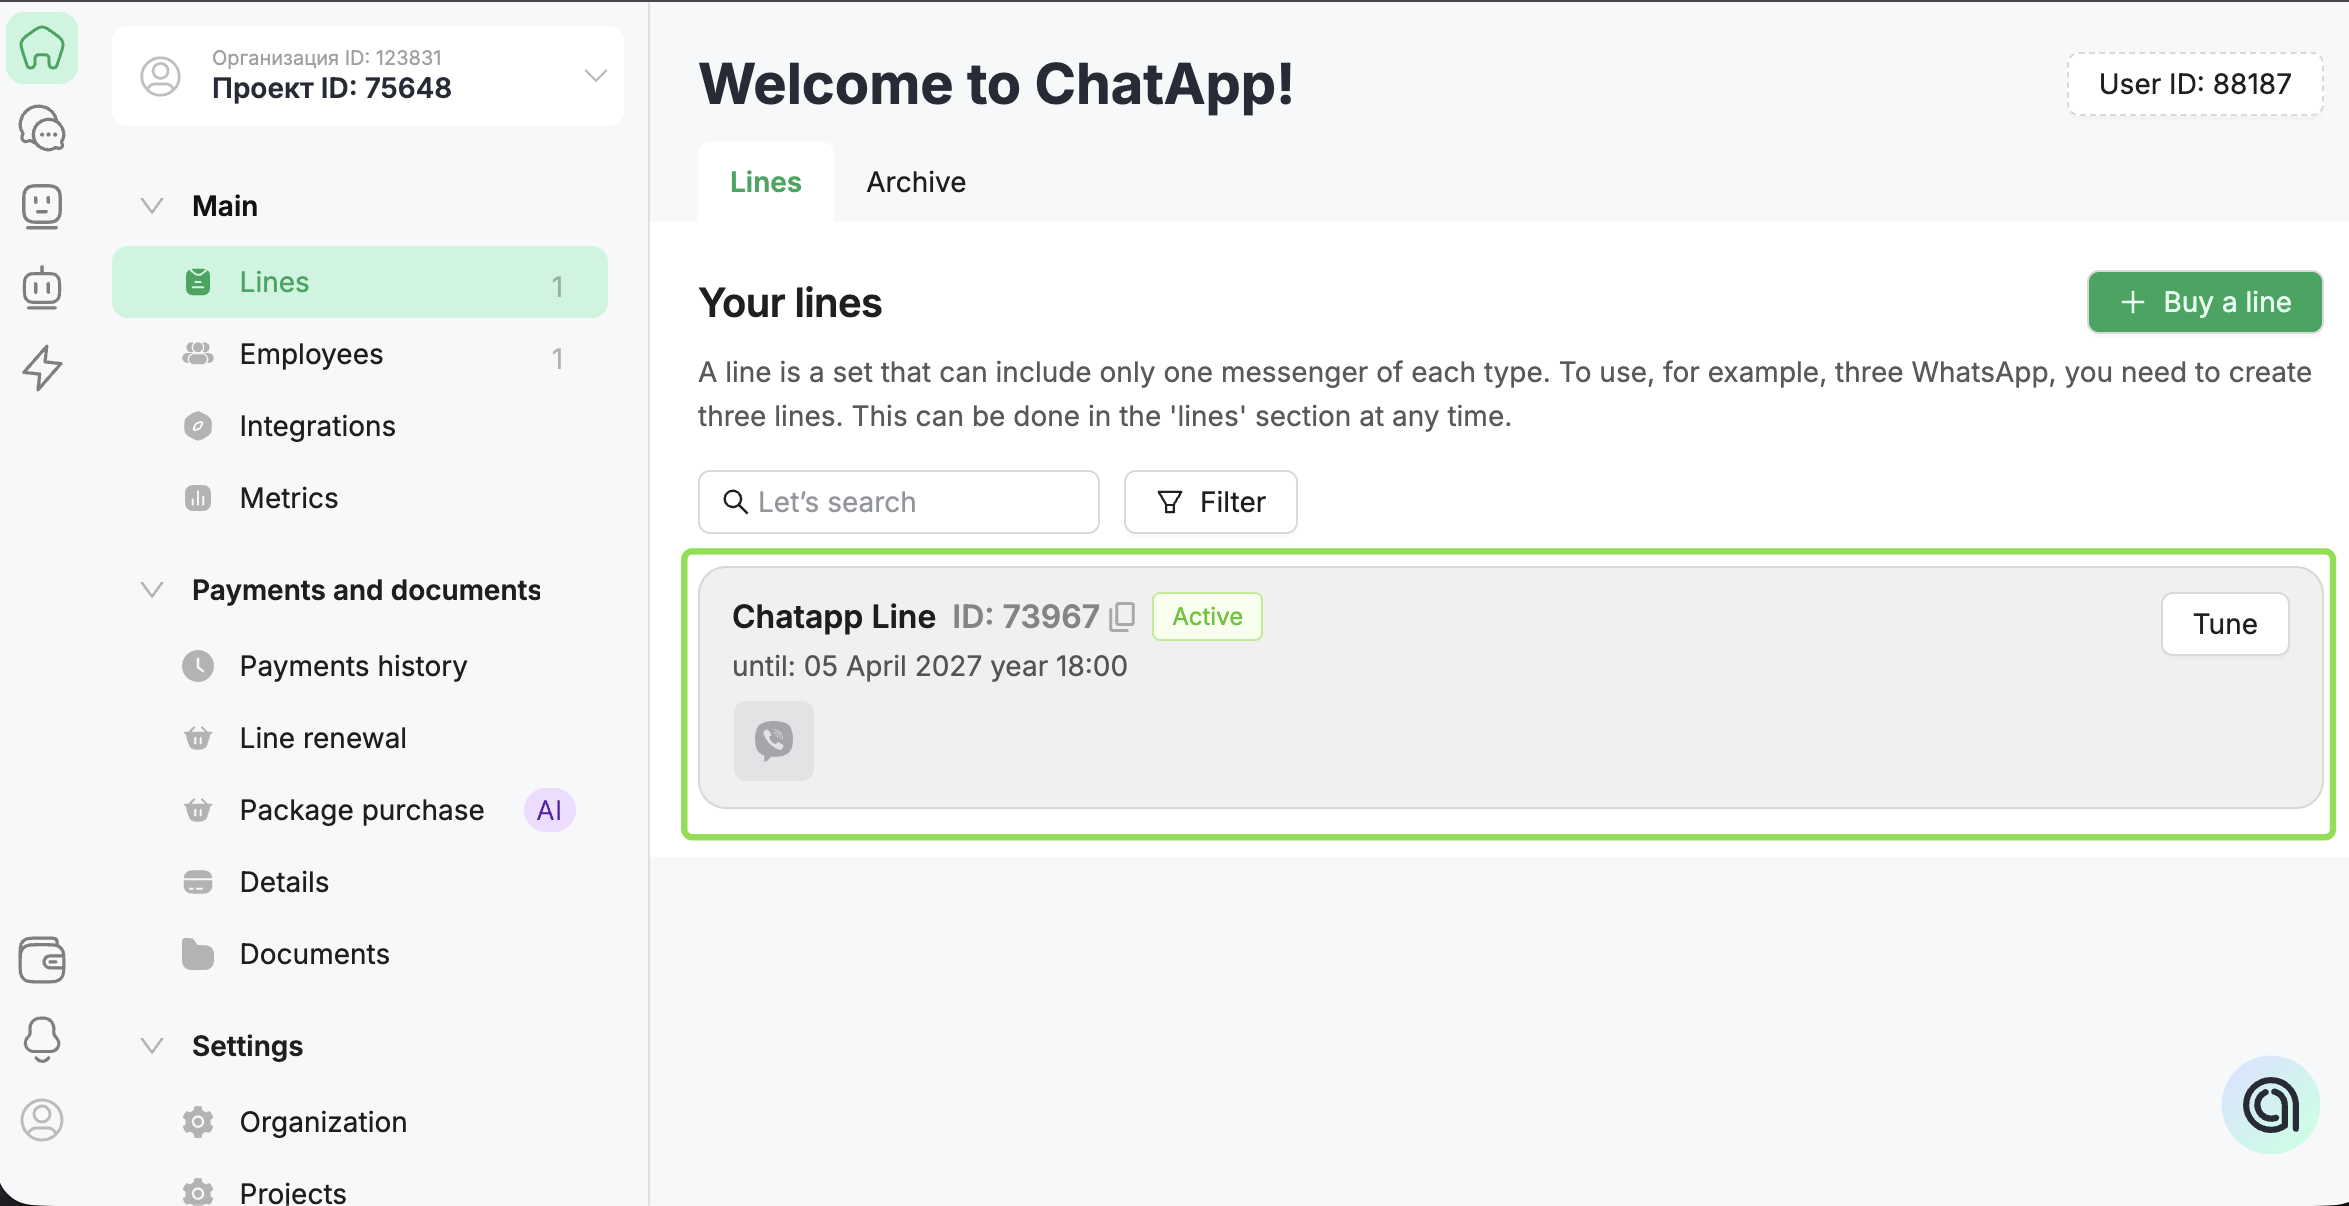Open the chats bubble icon in rail

(42, 129)
